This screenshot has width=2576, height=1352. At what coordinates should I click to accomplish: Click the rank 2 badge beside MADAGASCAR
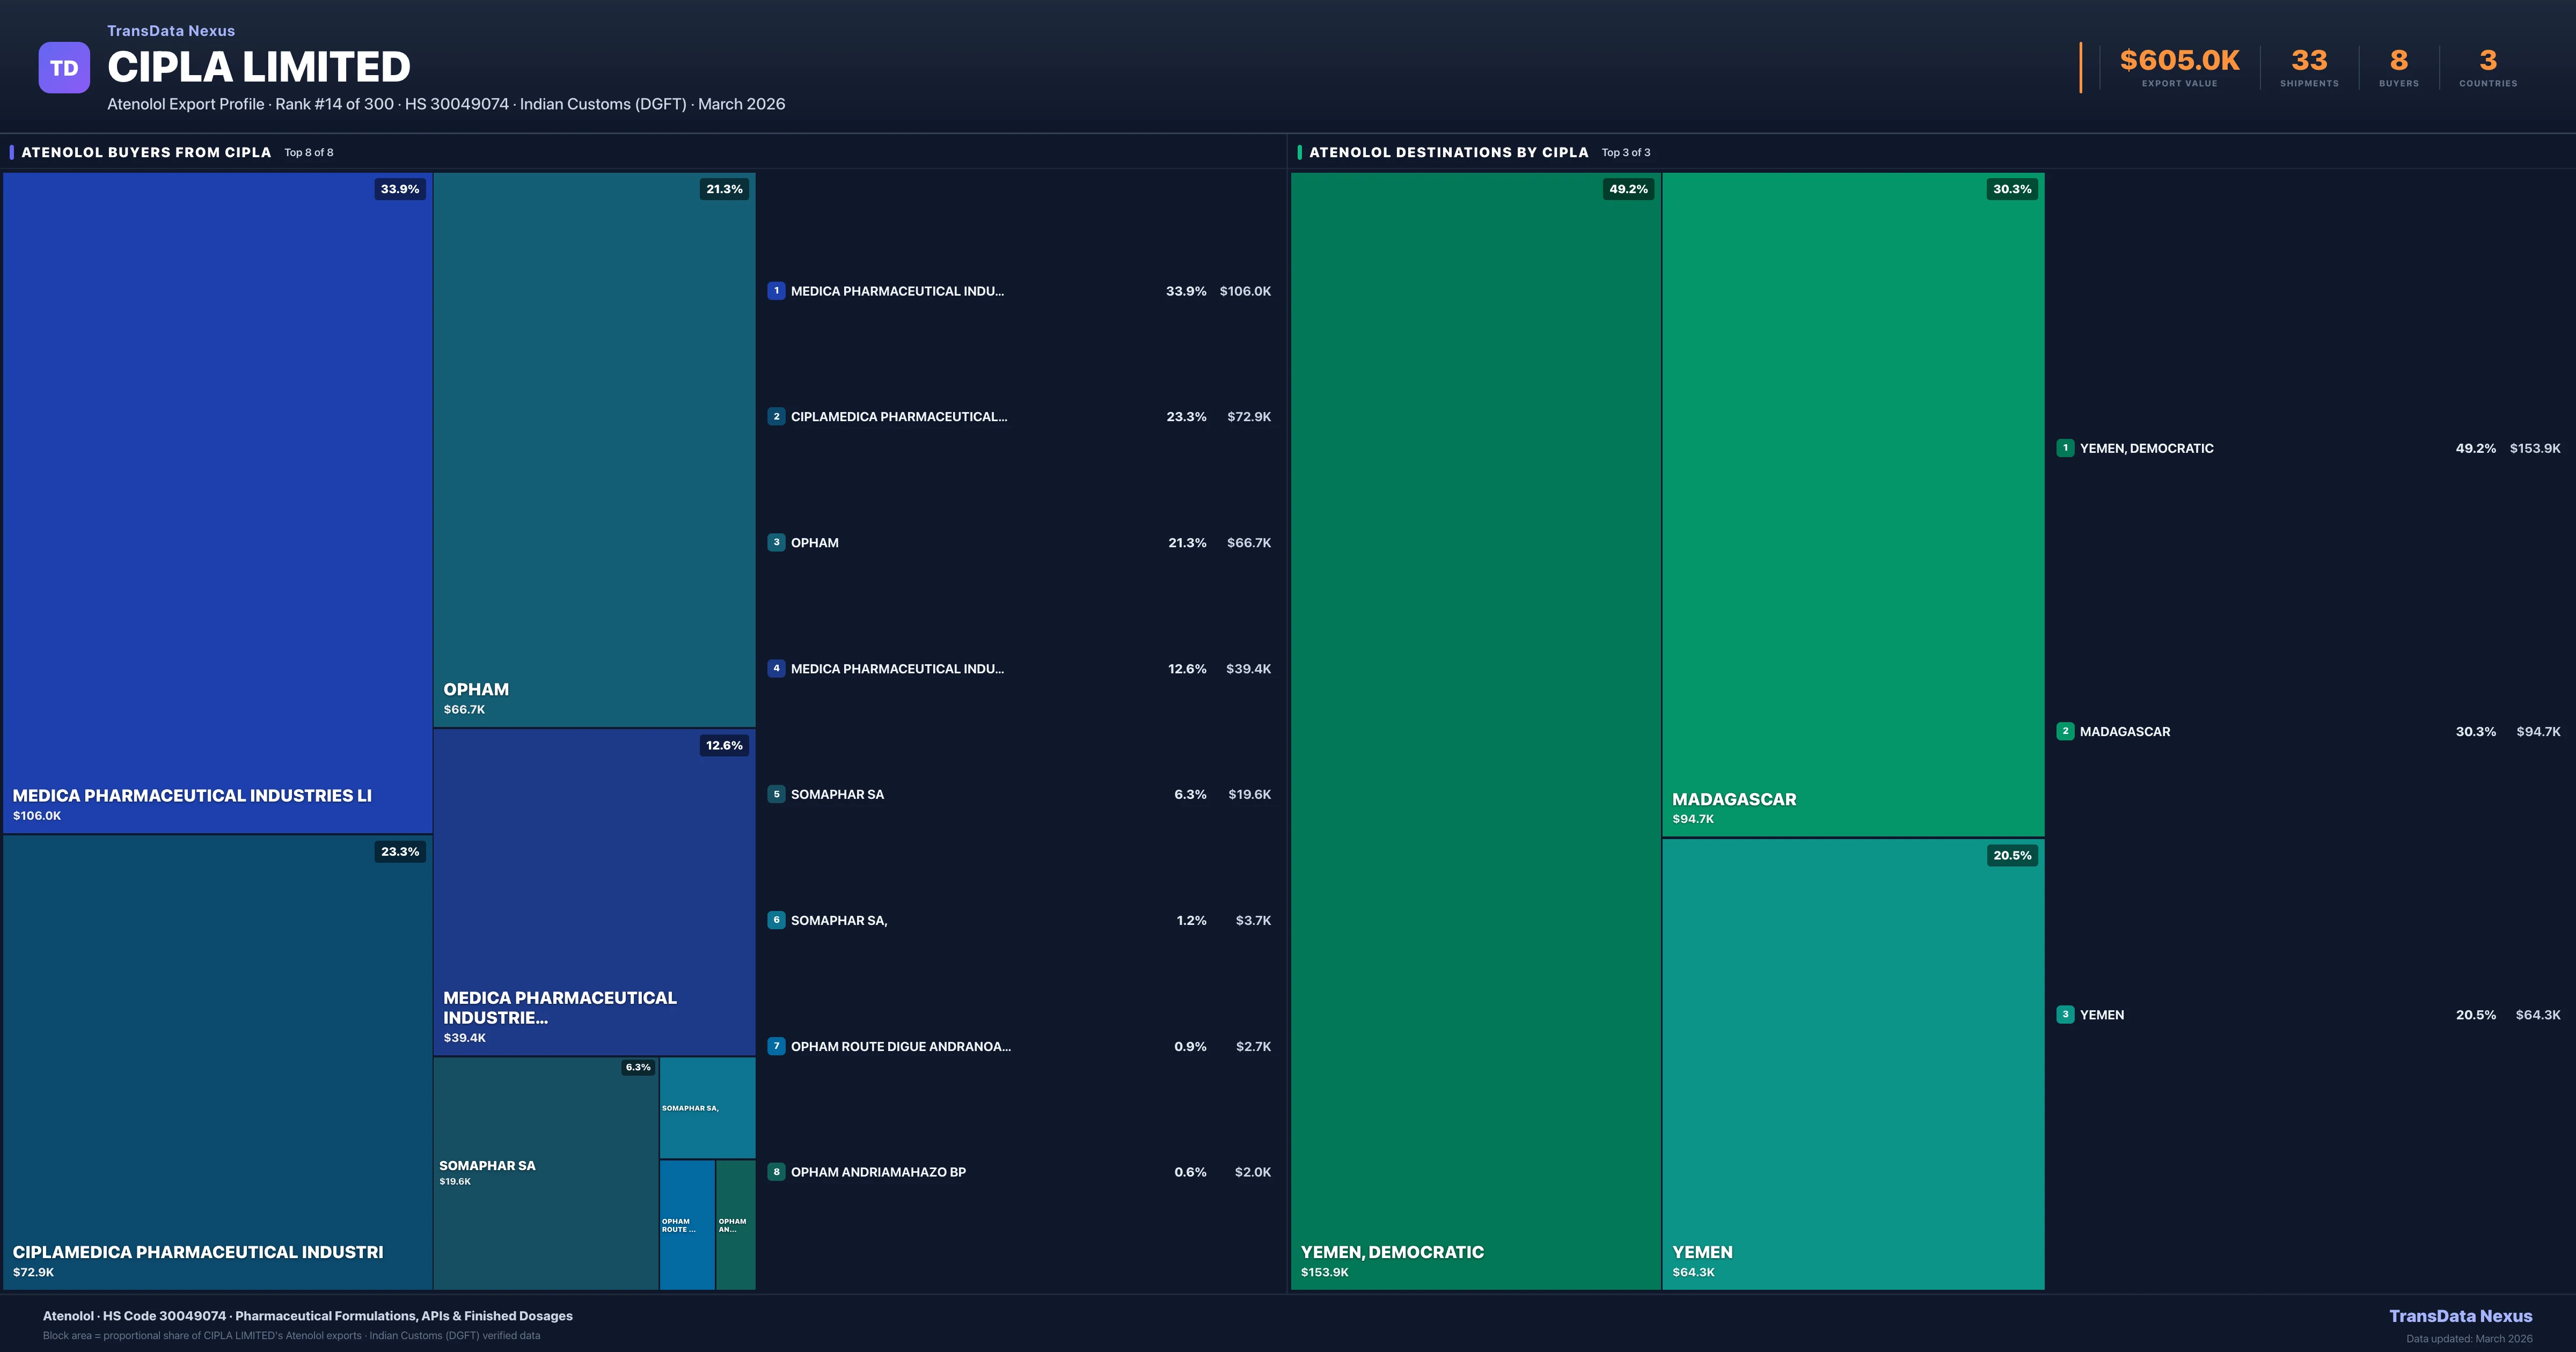pyautogui.click(x=2065, y=731)
